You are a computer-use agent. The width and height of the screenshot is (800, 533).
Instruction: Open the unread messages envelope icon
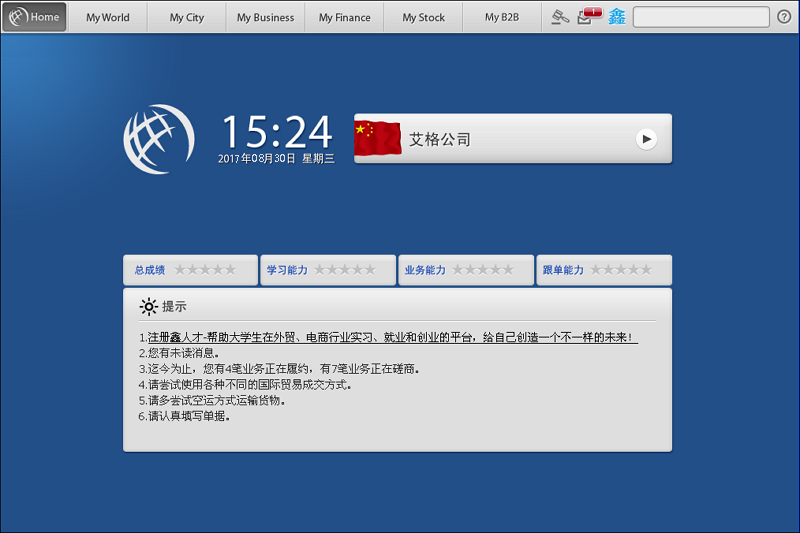[x=587, y=16]
